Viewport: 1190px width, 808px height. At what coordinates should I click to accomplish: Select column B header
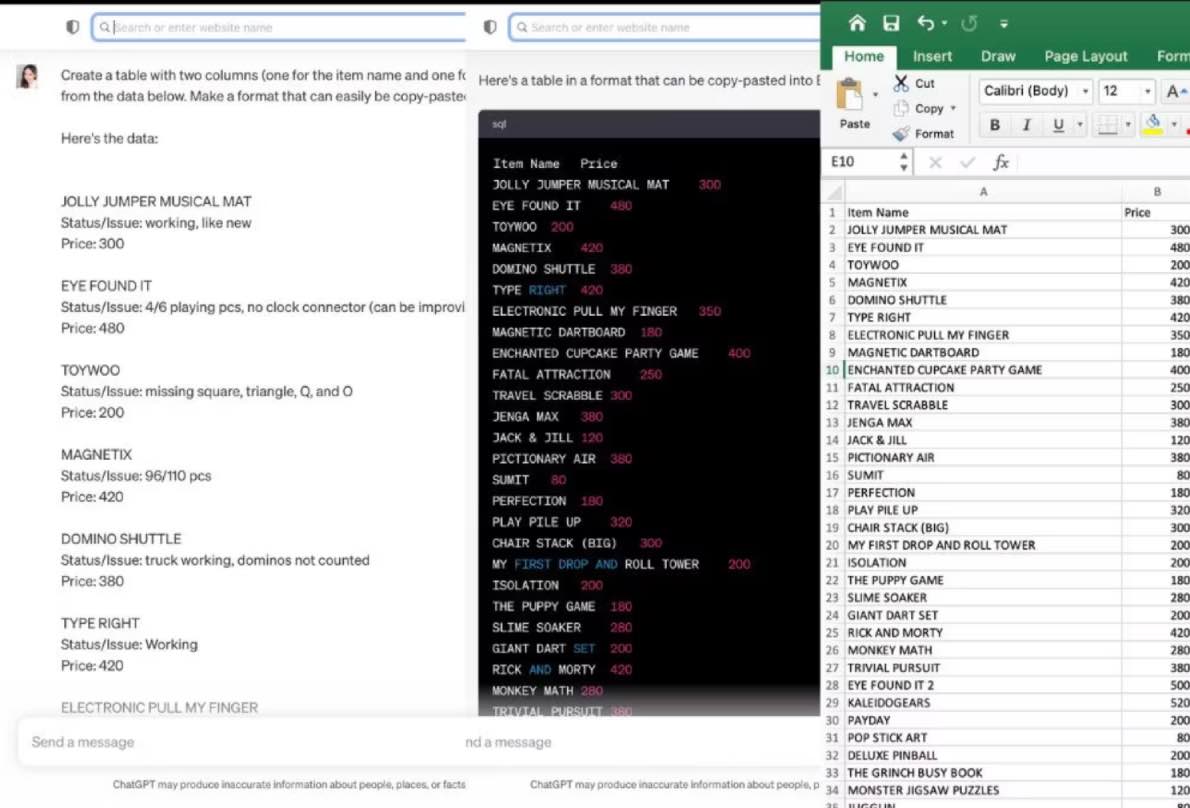(1157, 192)
